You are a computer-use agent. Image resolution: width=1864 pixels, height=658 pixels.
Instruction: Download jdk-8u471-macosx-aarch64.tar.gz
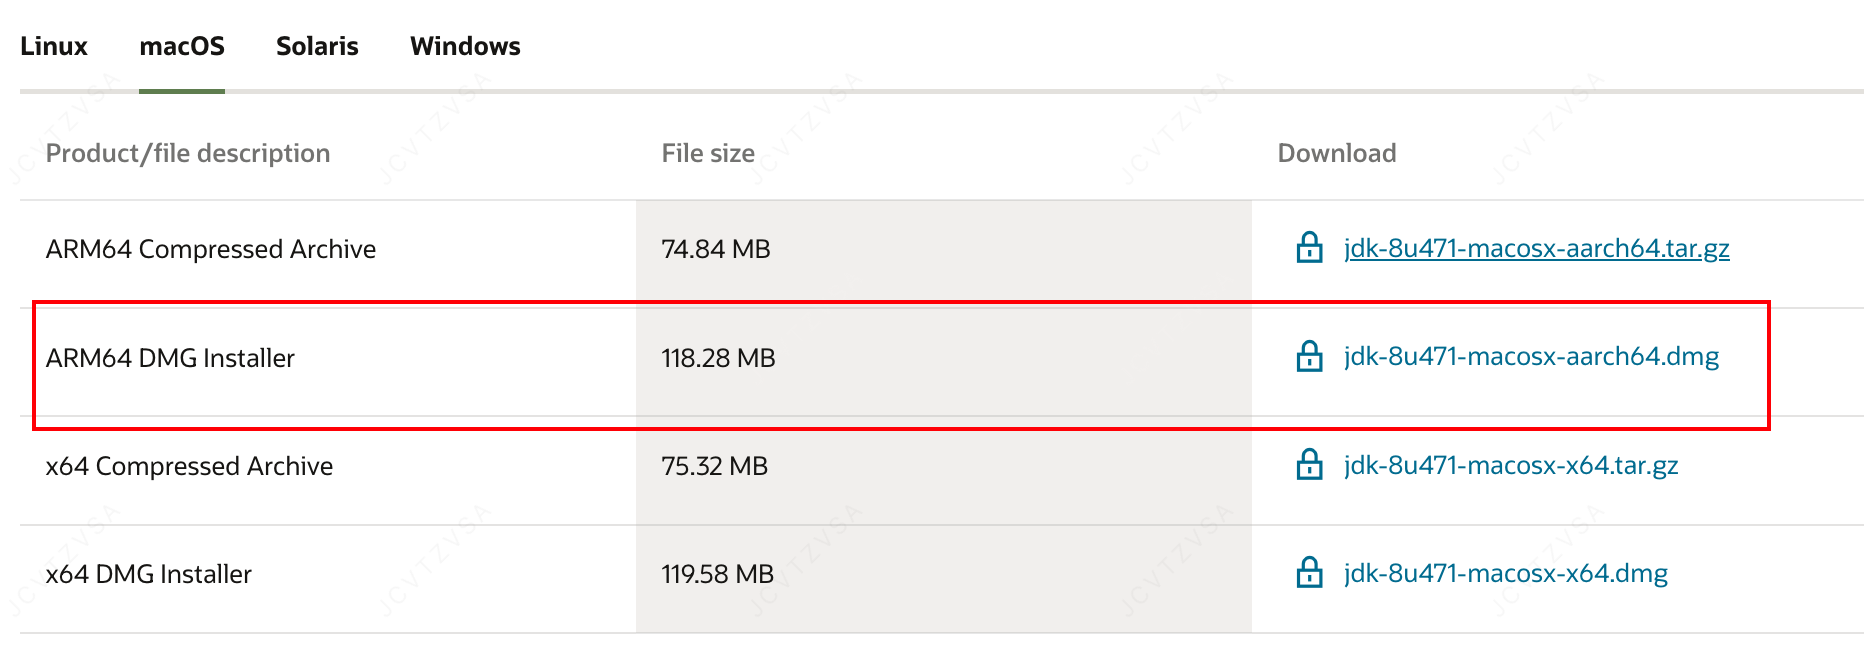1536,248
